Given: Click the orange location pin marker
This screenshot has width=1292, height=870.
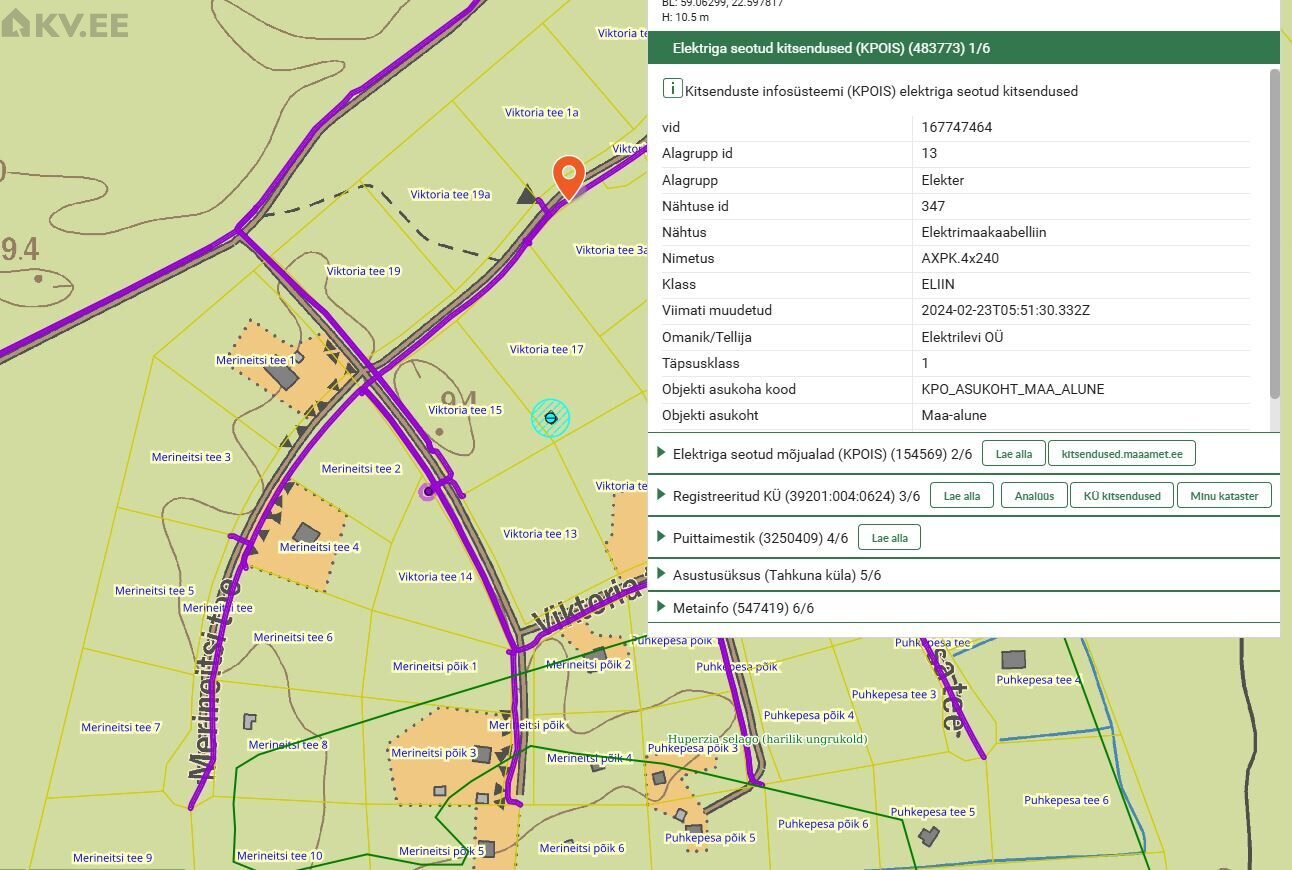Looking at the screenshot, I should pyautogui.click(x=568, y=176).
